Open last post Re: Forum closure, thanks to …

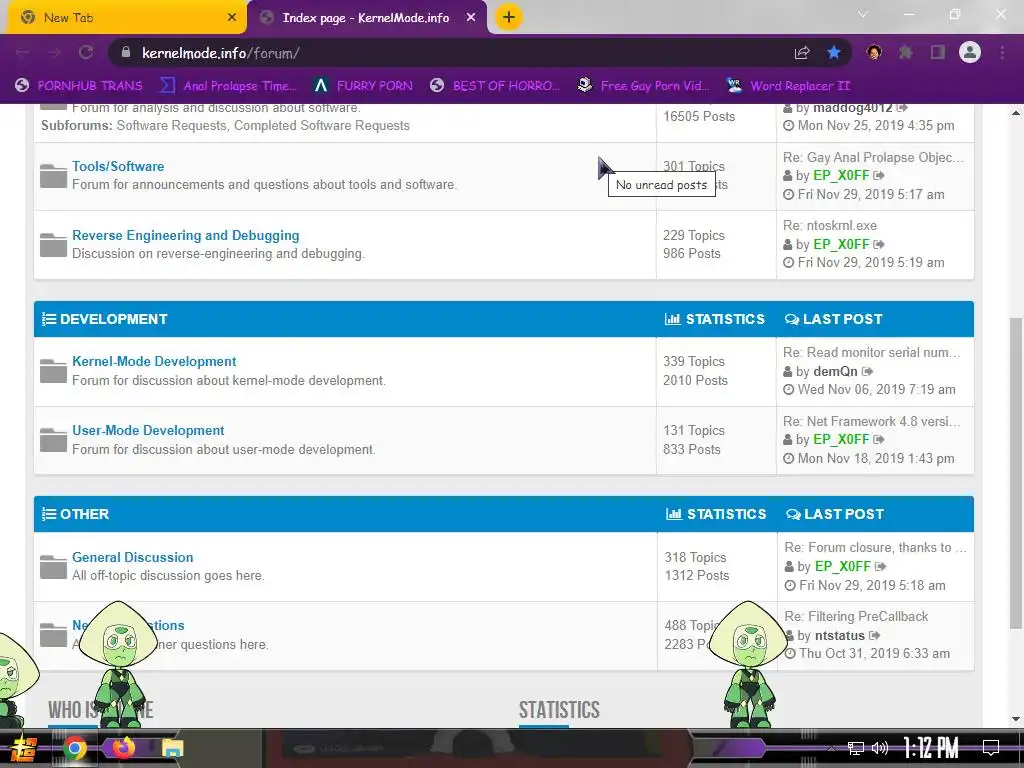coord(876,547)
